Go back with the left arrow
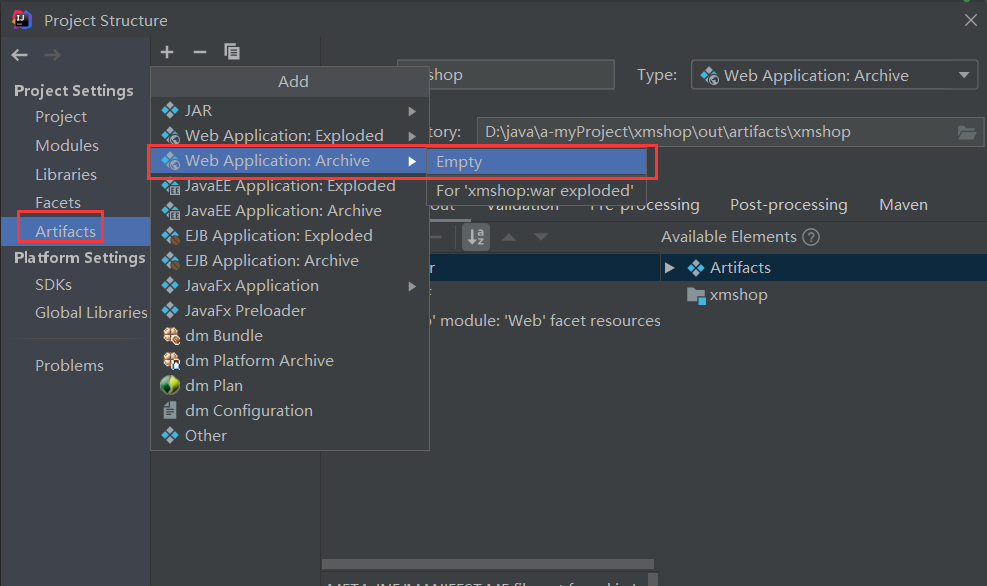987x586 pixels. pyautogui.click(x=20, y=55)
